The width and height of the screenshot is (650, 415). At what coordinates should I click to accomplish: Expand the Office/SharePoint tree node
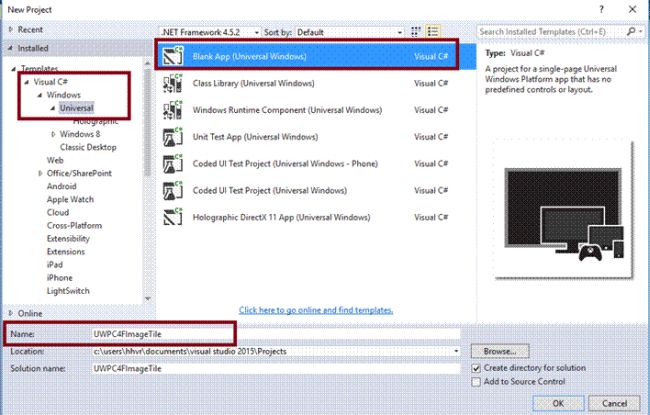click(40, 173)
